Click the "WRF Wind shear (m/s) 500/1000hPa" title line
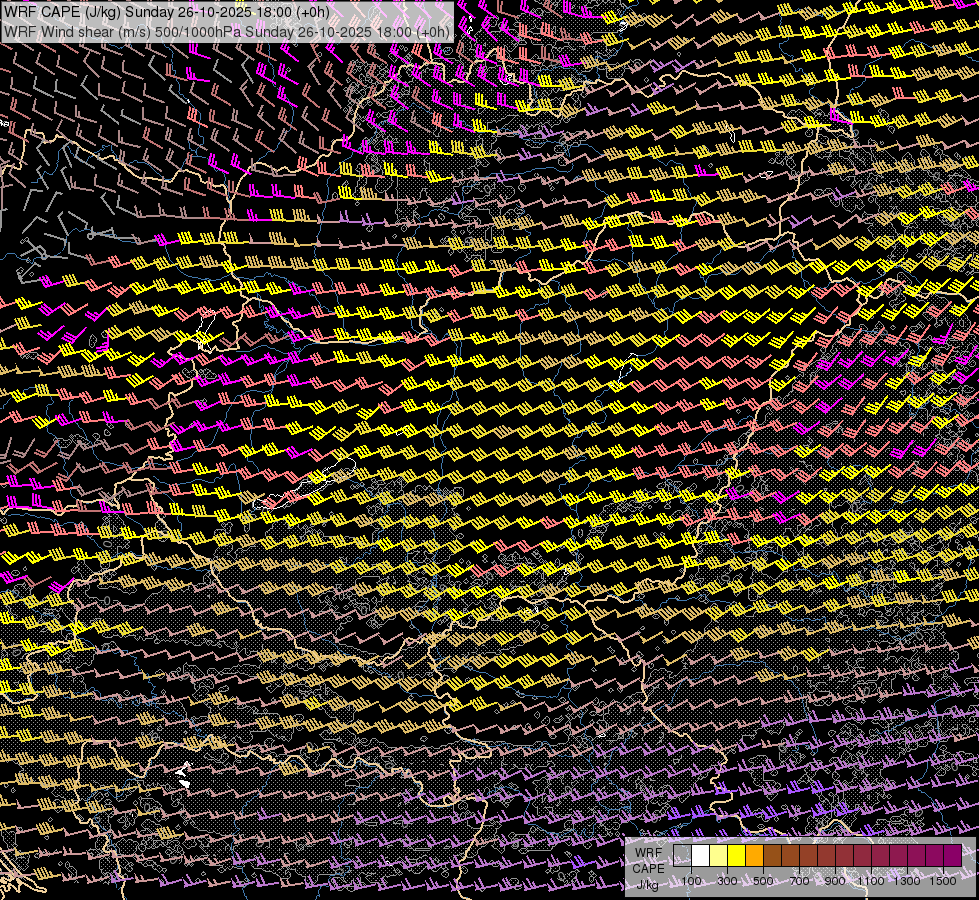The image size is (979, 900). [x=227, y=31]
